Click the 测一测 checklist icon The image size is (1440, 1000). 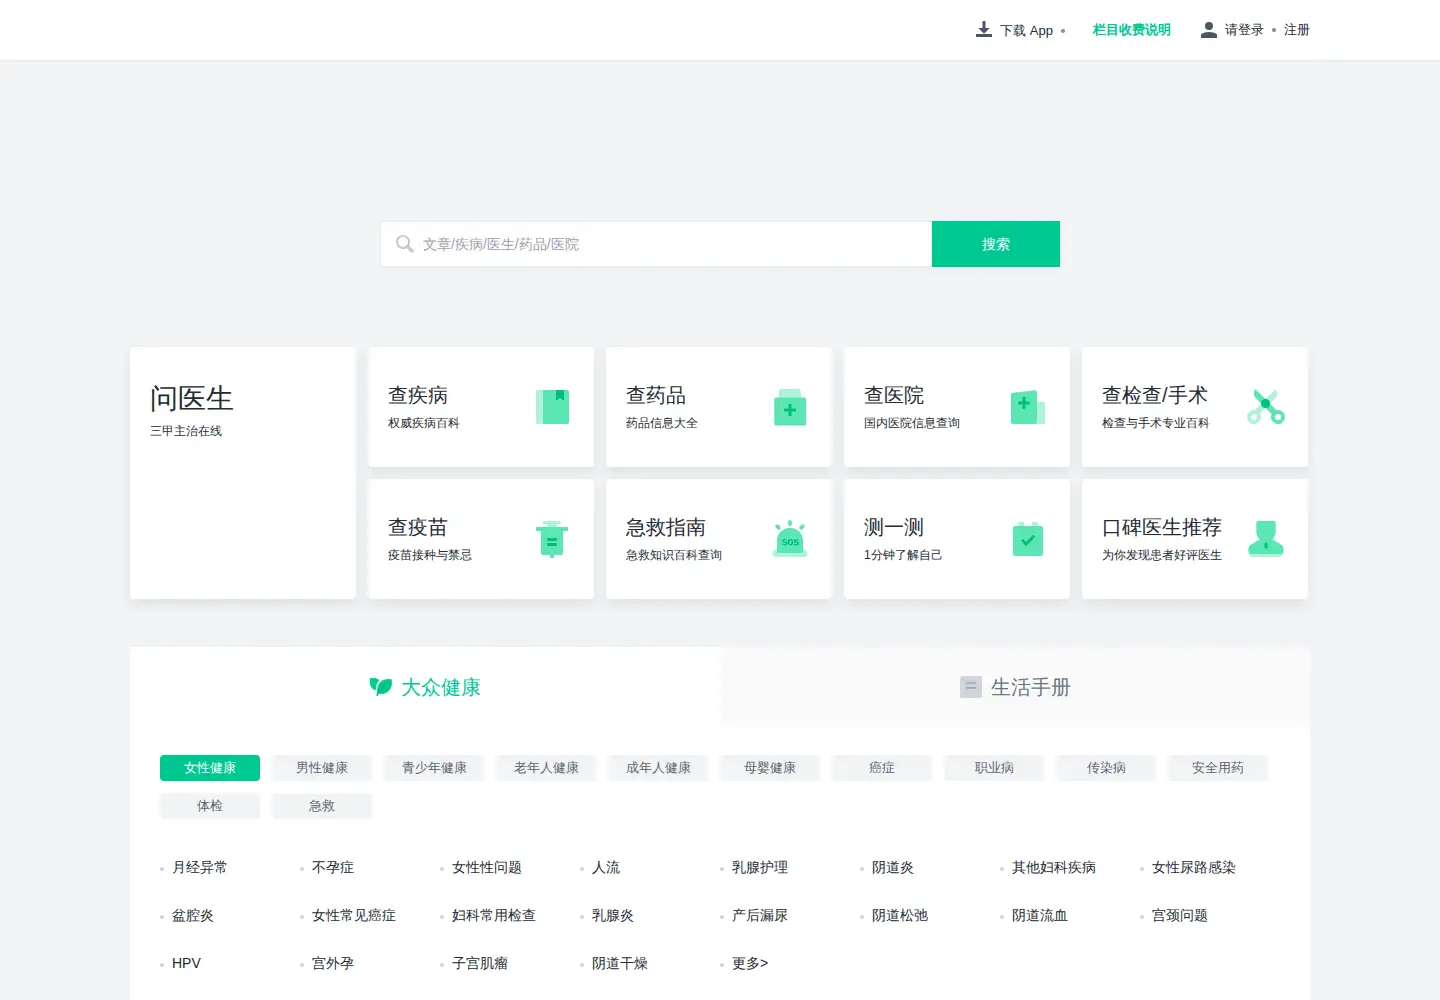tap(1028, 539)
